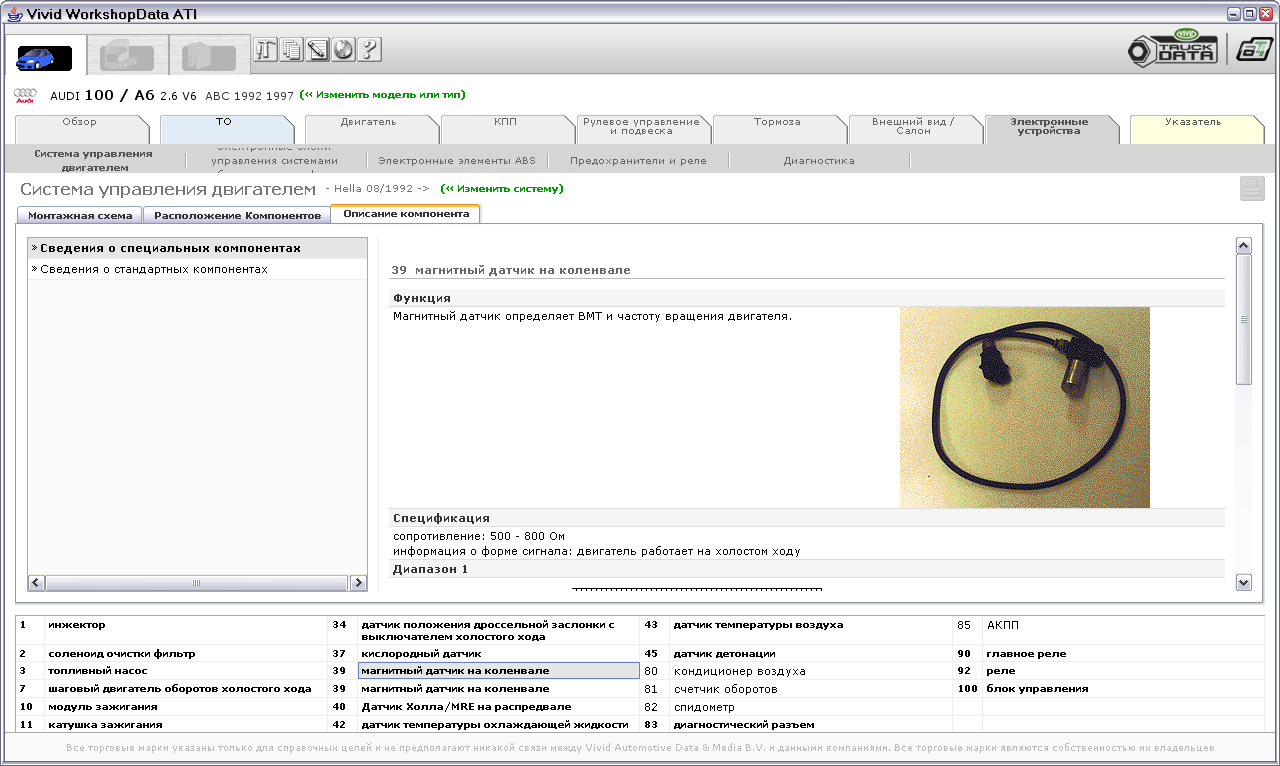The height and width of the screenshot is (766, 1280).
Task: Go to 'Предохранители и реле' submenu
Action: pos(638,161)
